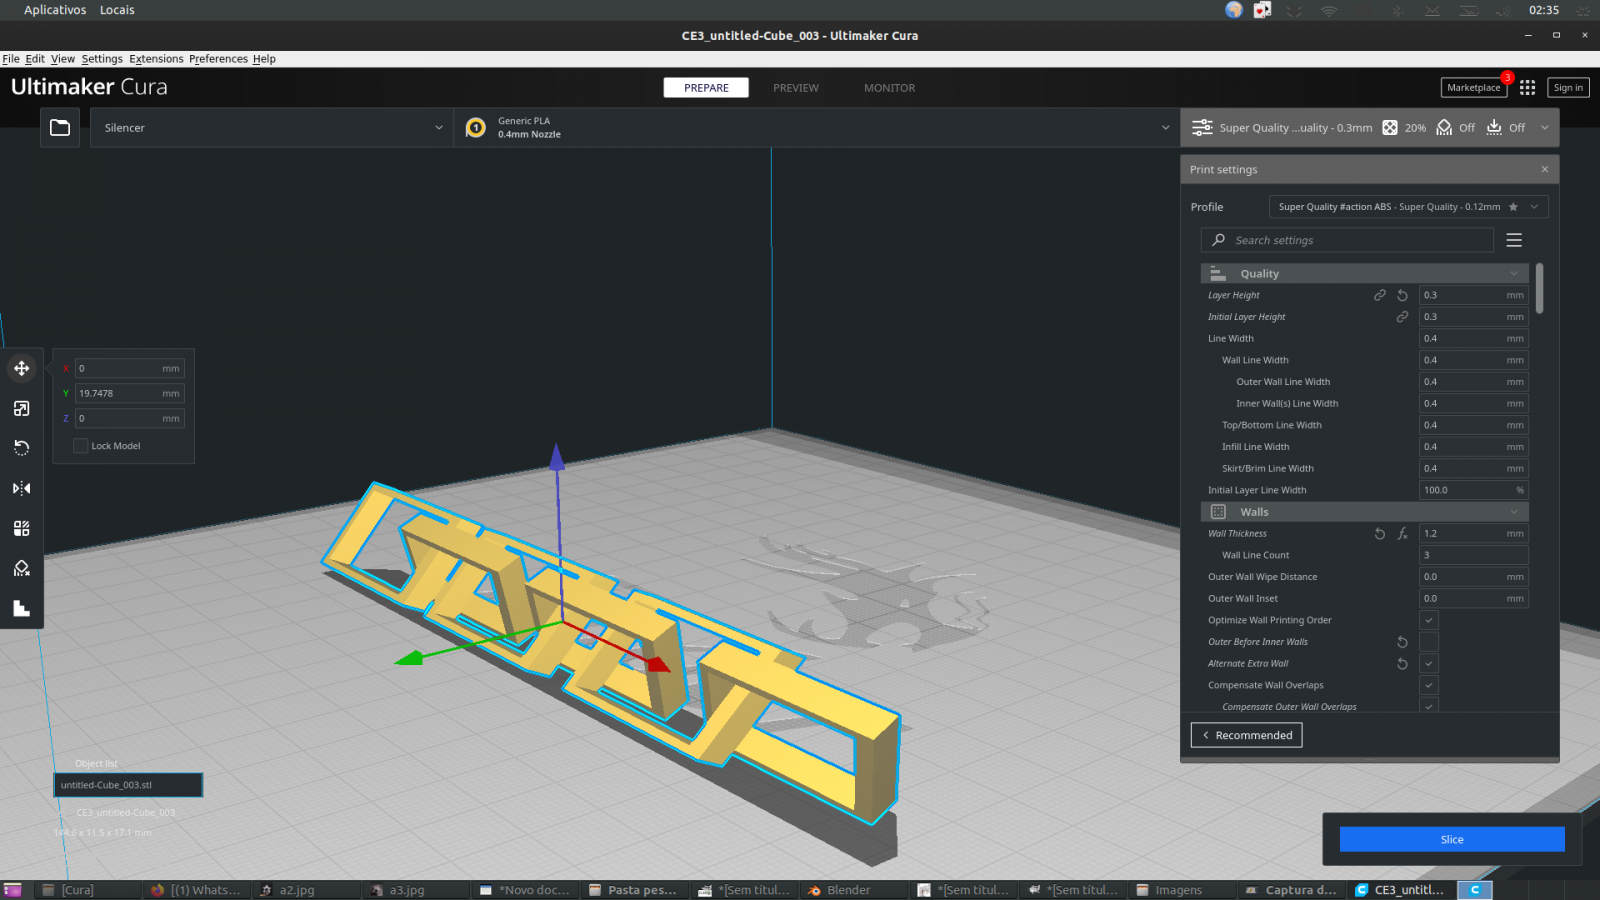The width and height of the screenshot is (1600, 900).
Task: Click the X position input field
Action: pyautogui.click(x=130, y=368)
